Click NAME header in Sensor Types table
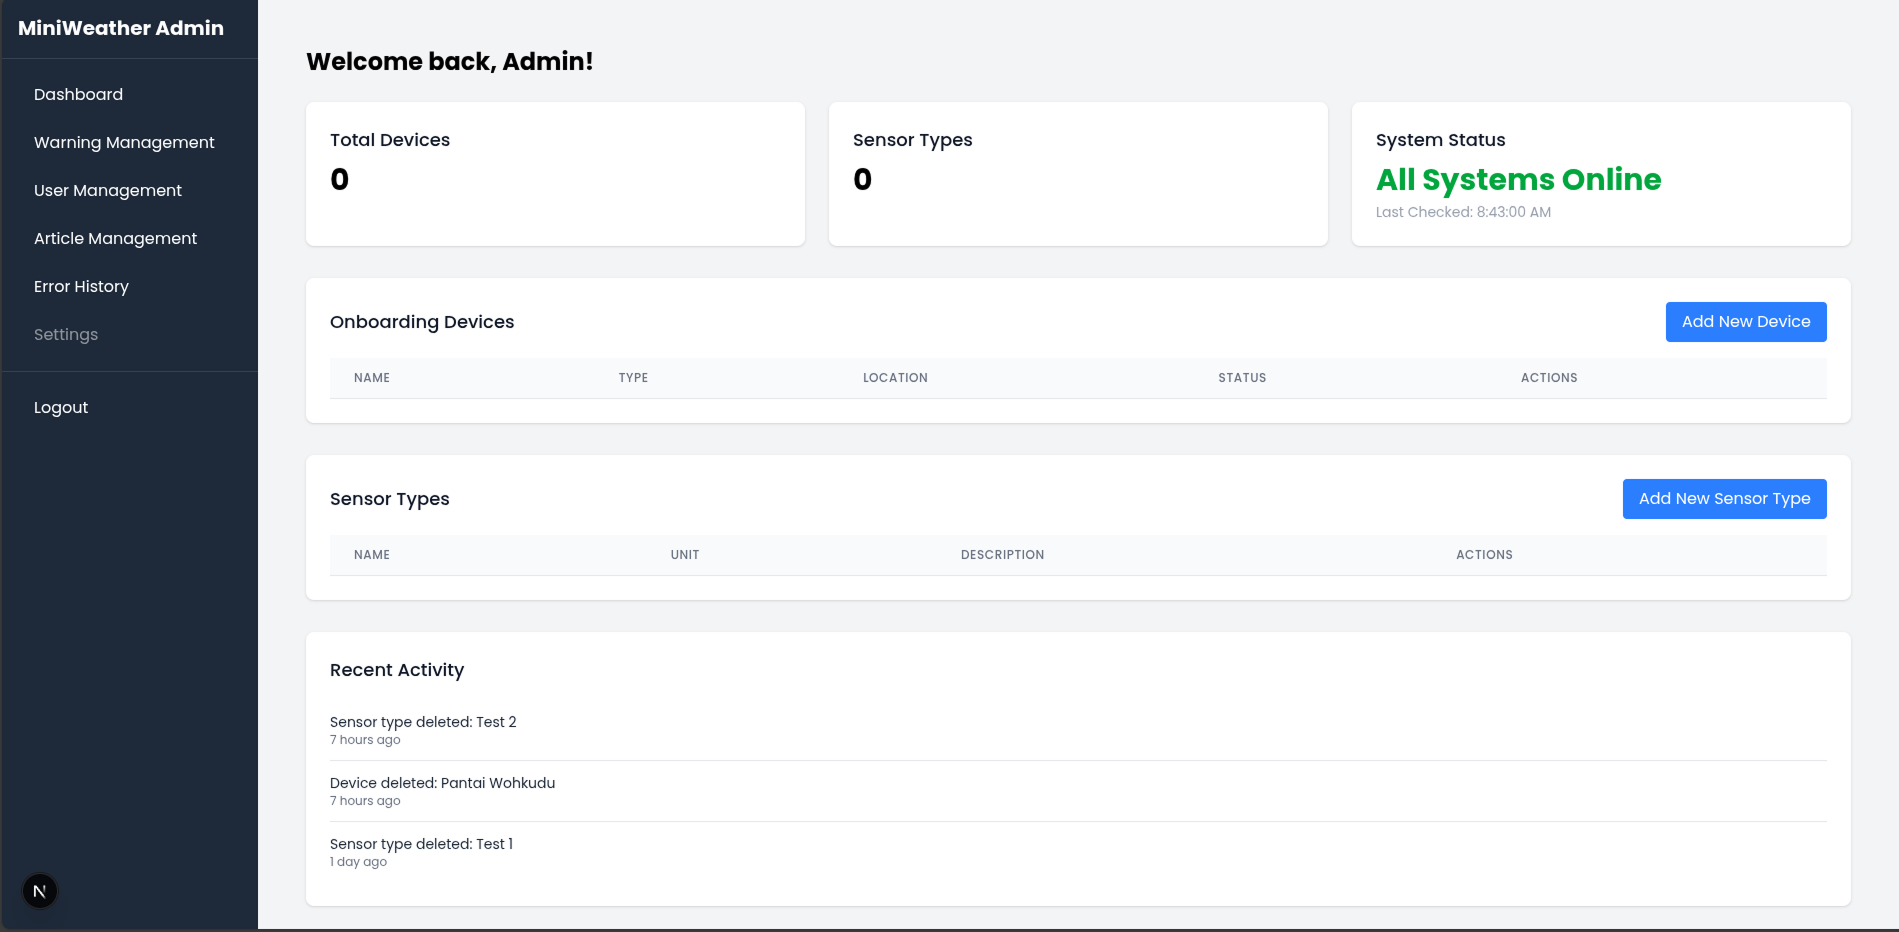Viewport: 1899px width, 932px height. point(372,555)
